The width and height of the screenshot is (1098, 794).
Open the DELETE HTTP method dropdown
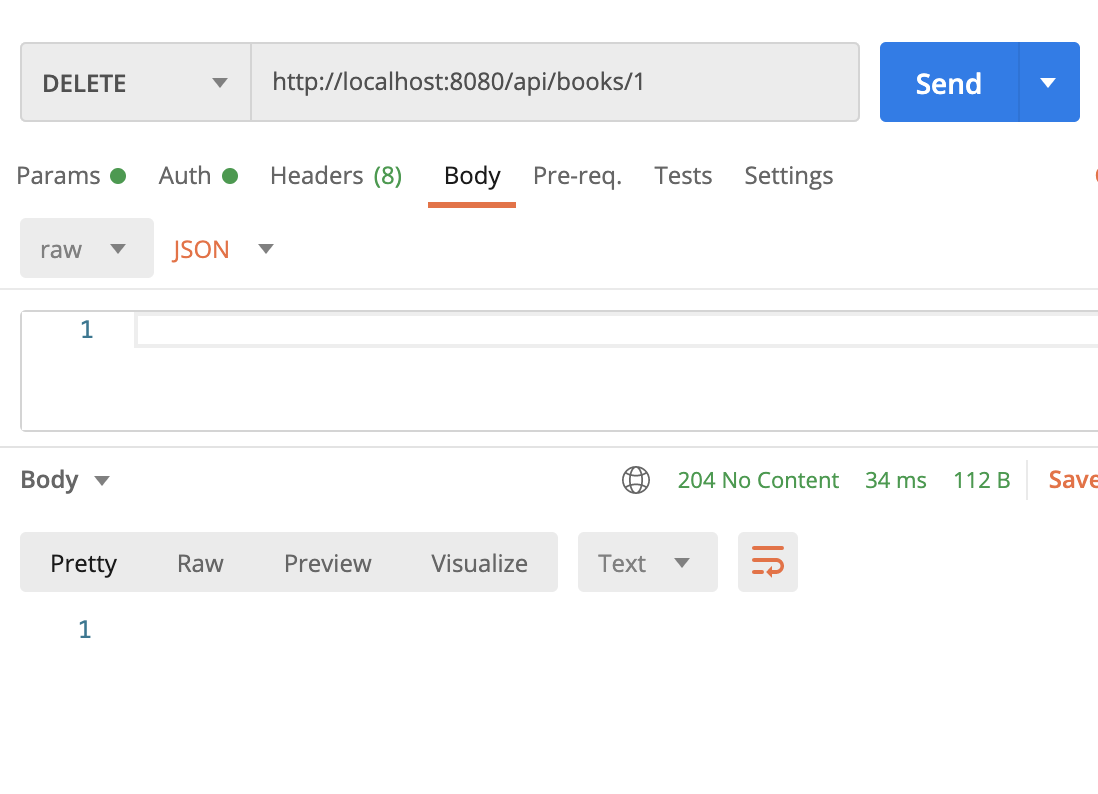[135, 83]
